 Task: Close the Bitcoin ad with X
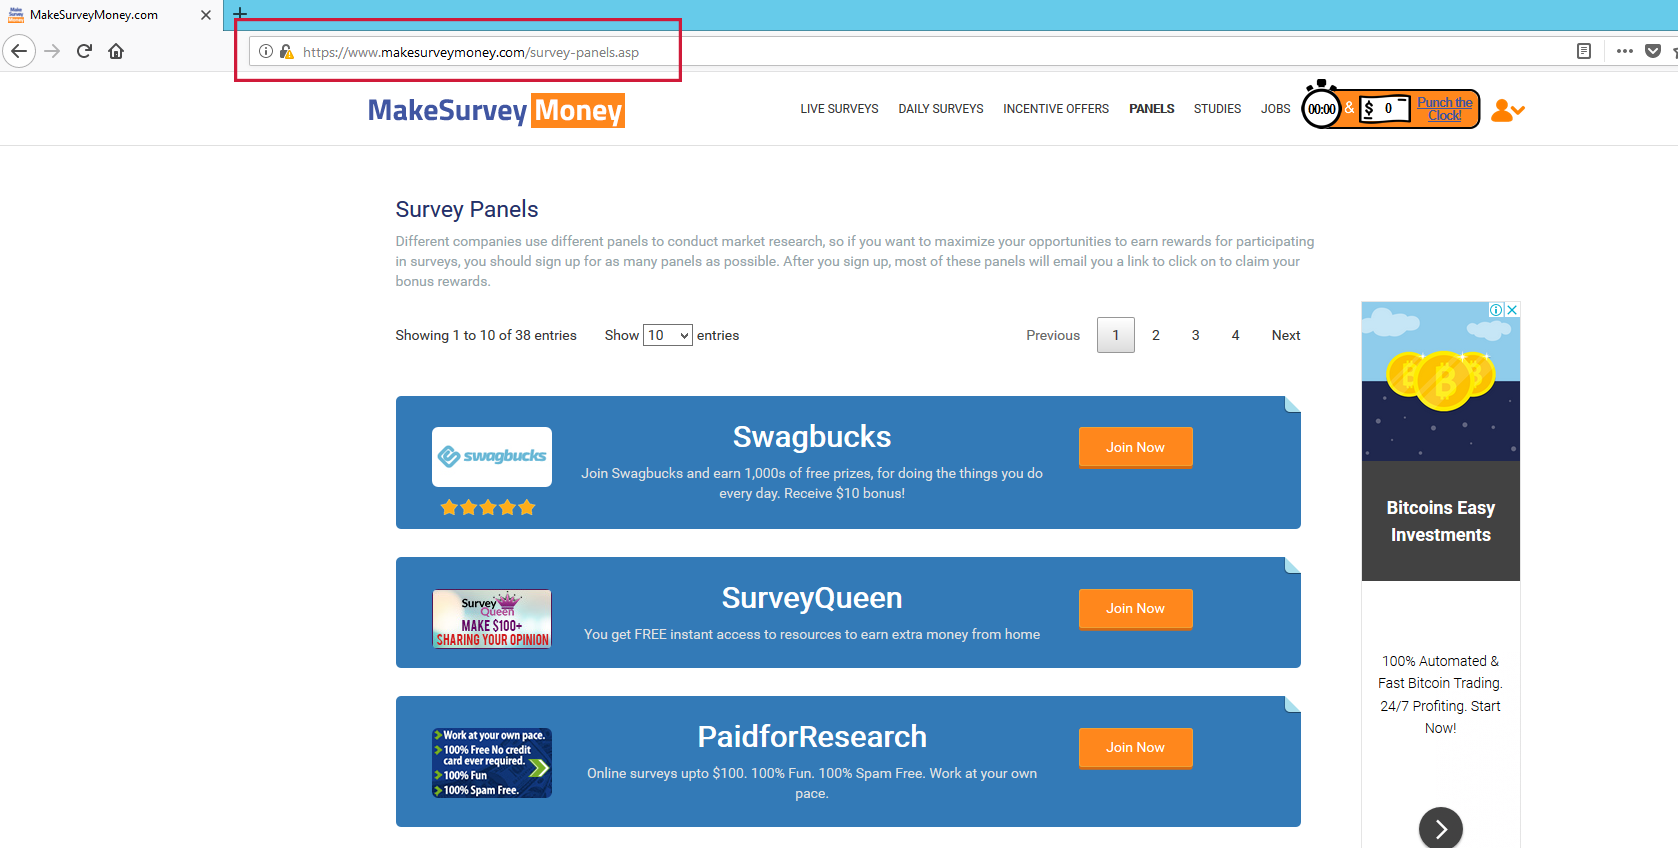pyautogui.click(x=1513, y=310)
